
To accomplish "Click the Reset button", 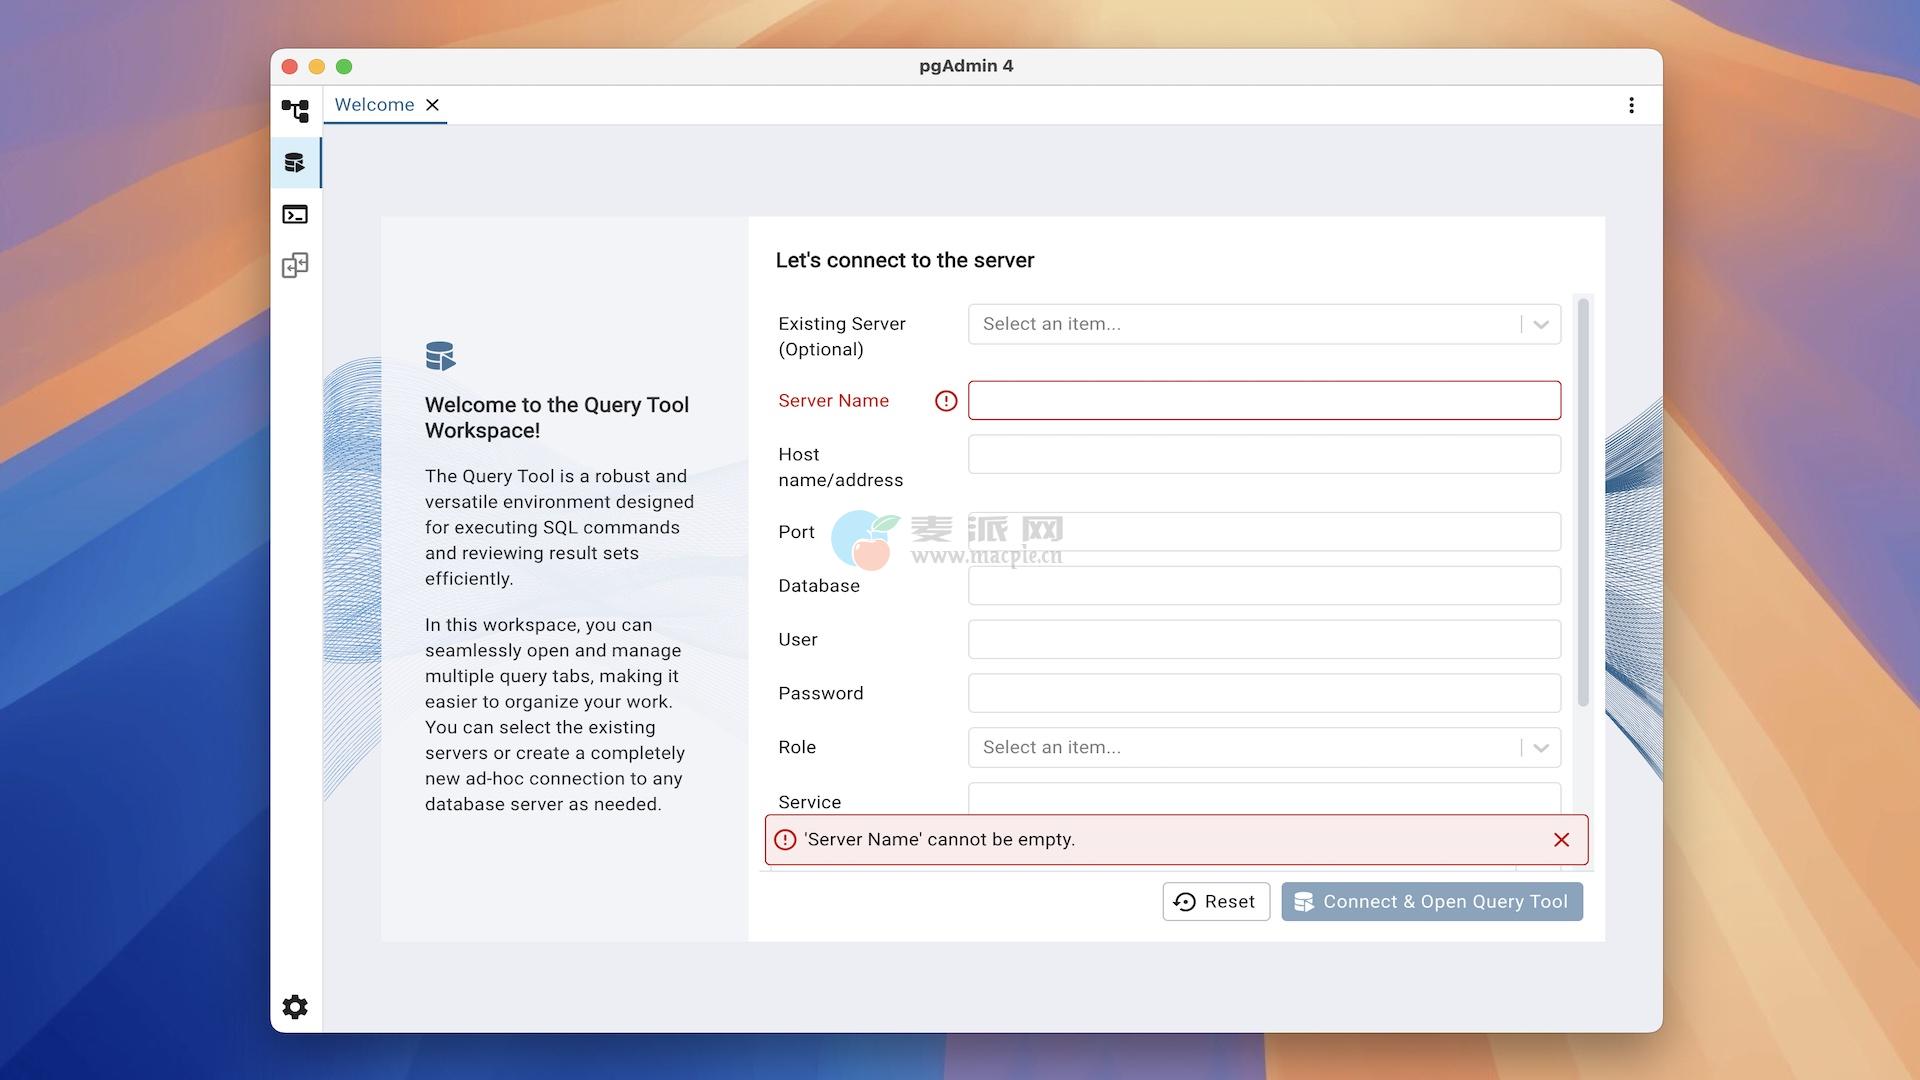I will pyautogui.click(x=1216, y=902).
